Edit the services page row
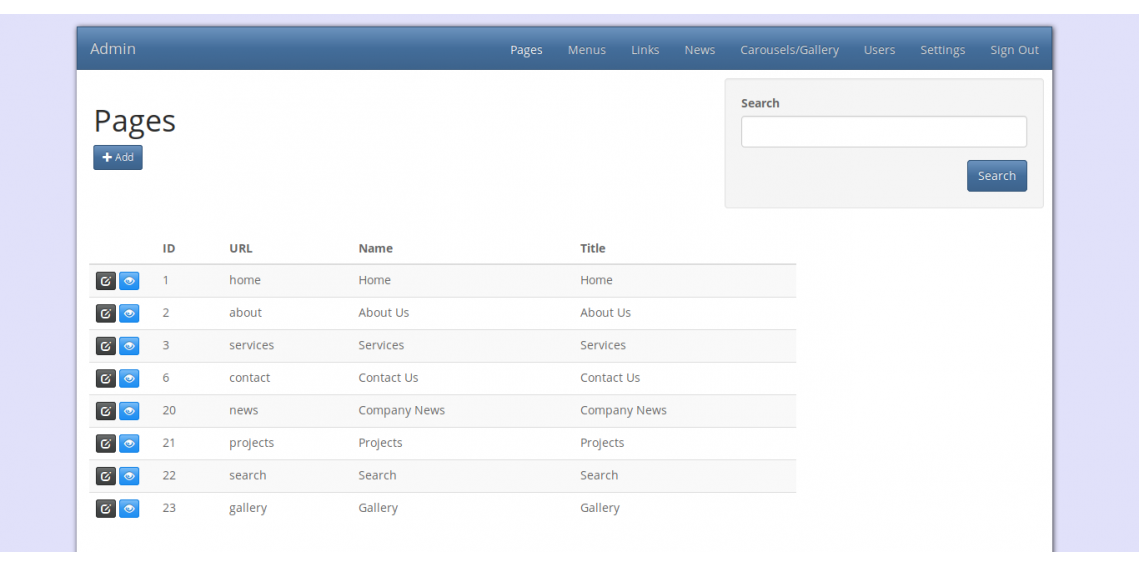Image resolution: width=1139 pixels, height=566 pixels. [x=106, y=346]
